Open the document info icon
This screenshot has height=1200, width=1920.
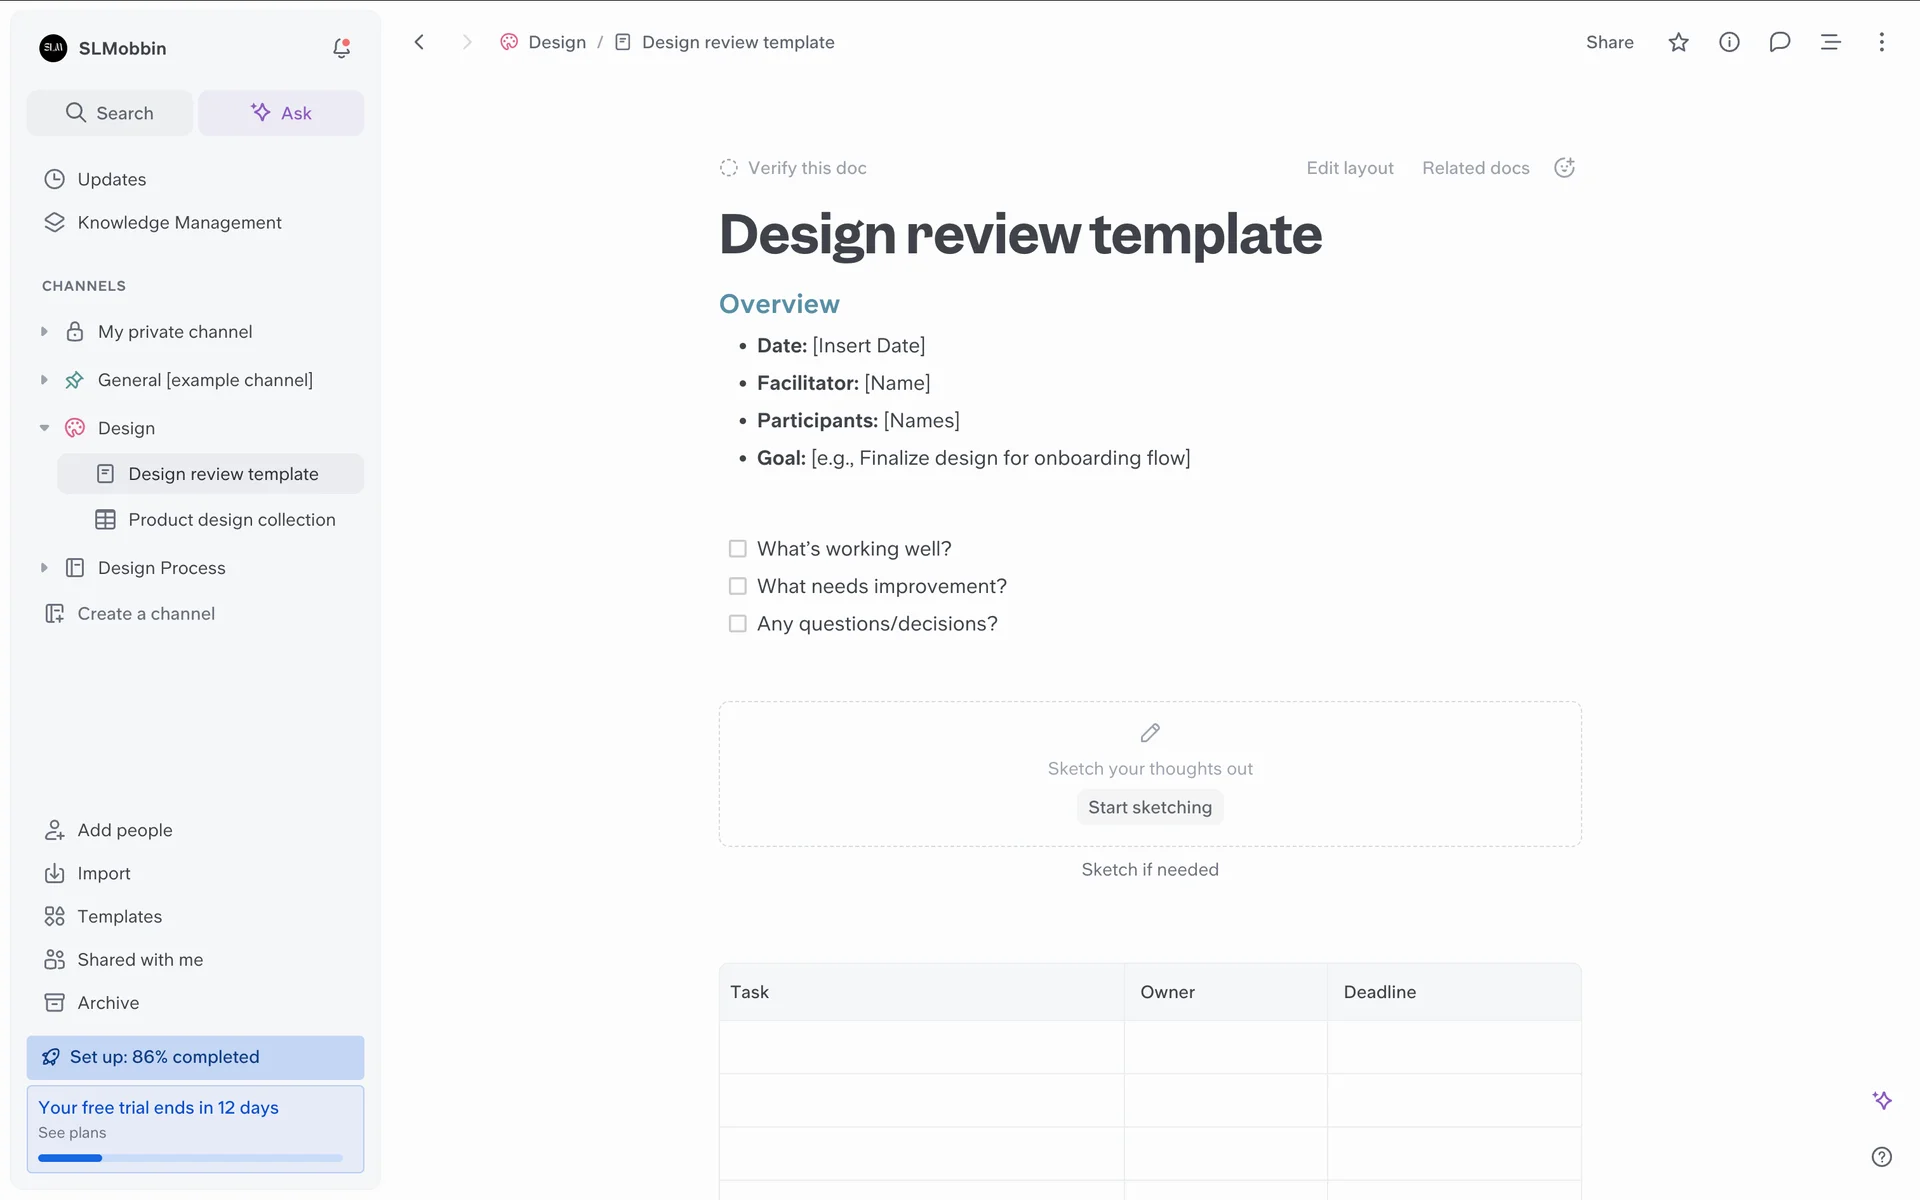pos(1729,42)
